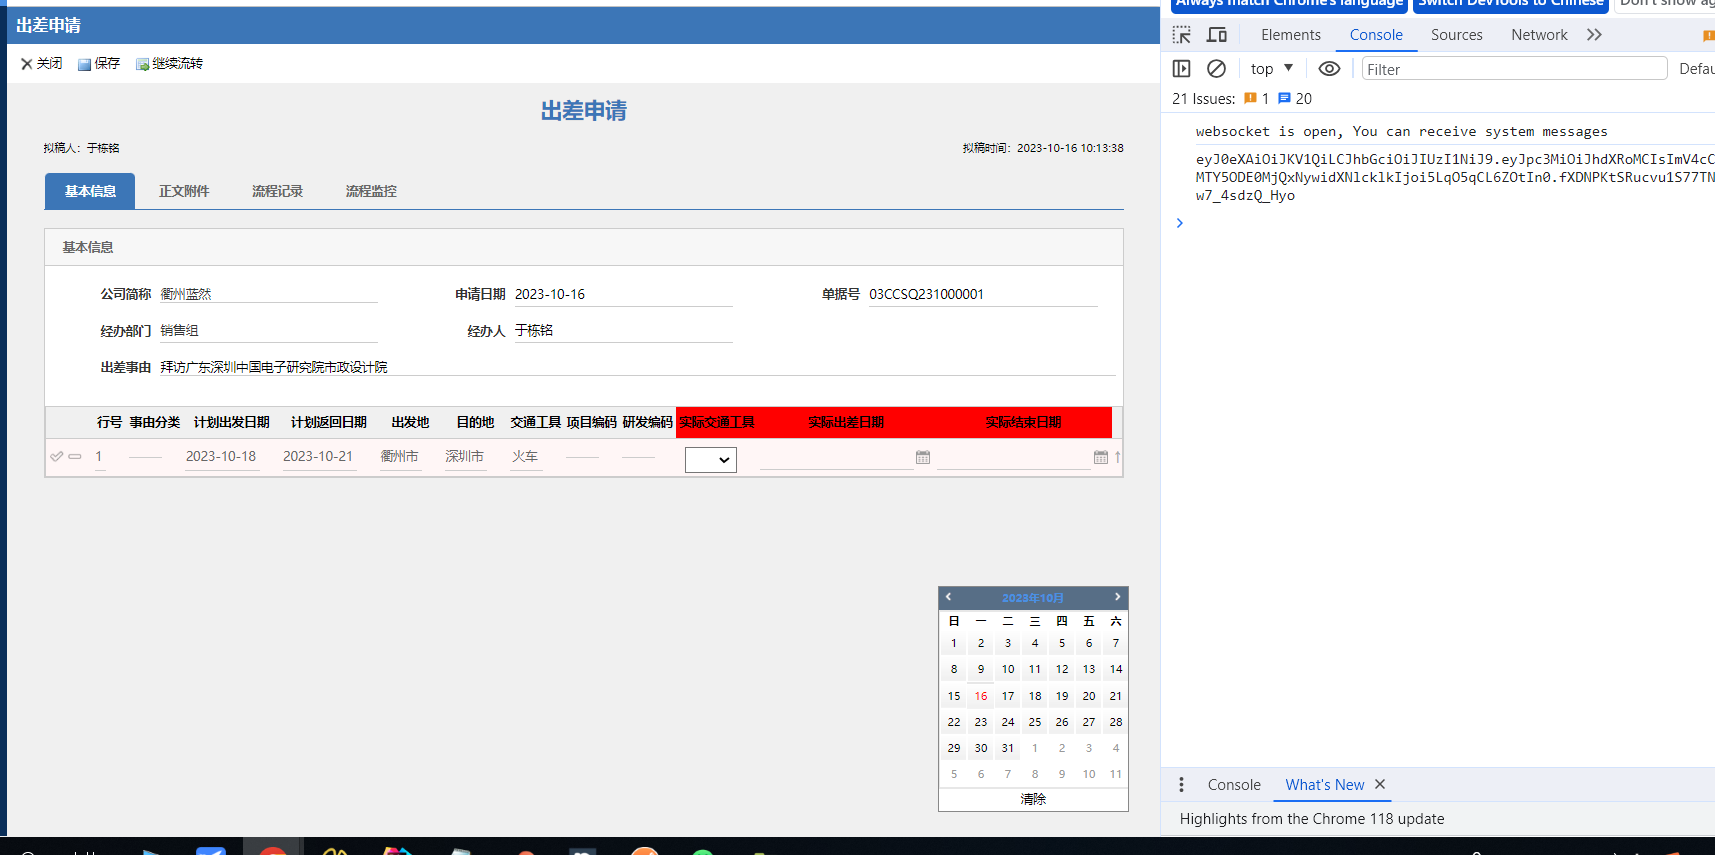
Task: Switch to the 流程记录 tab
Action: [277, 191]
